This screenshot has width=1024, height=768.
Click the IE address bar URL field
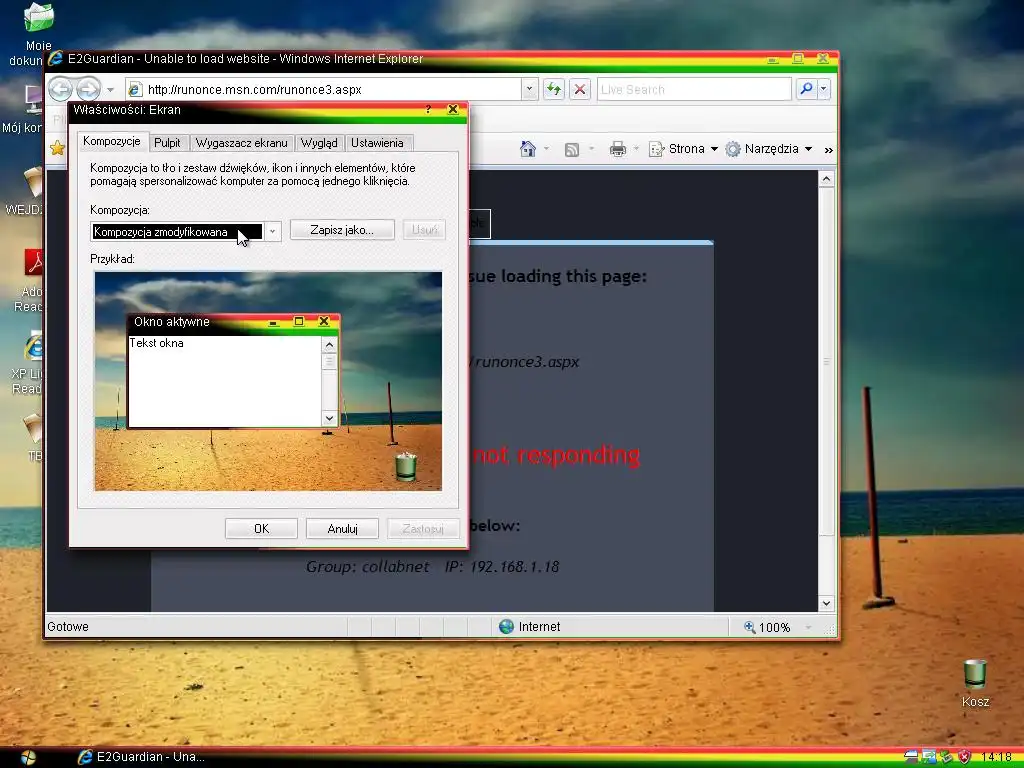(324, 89)
